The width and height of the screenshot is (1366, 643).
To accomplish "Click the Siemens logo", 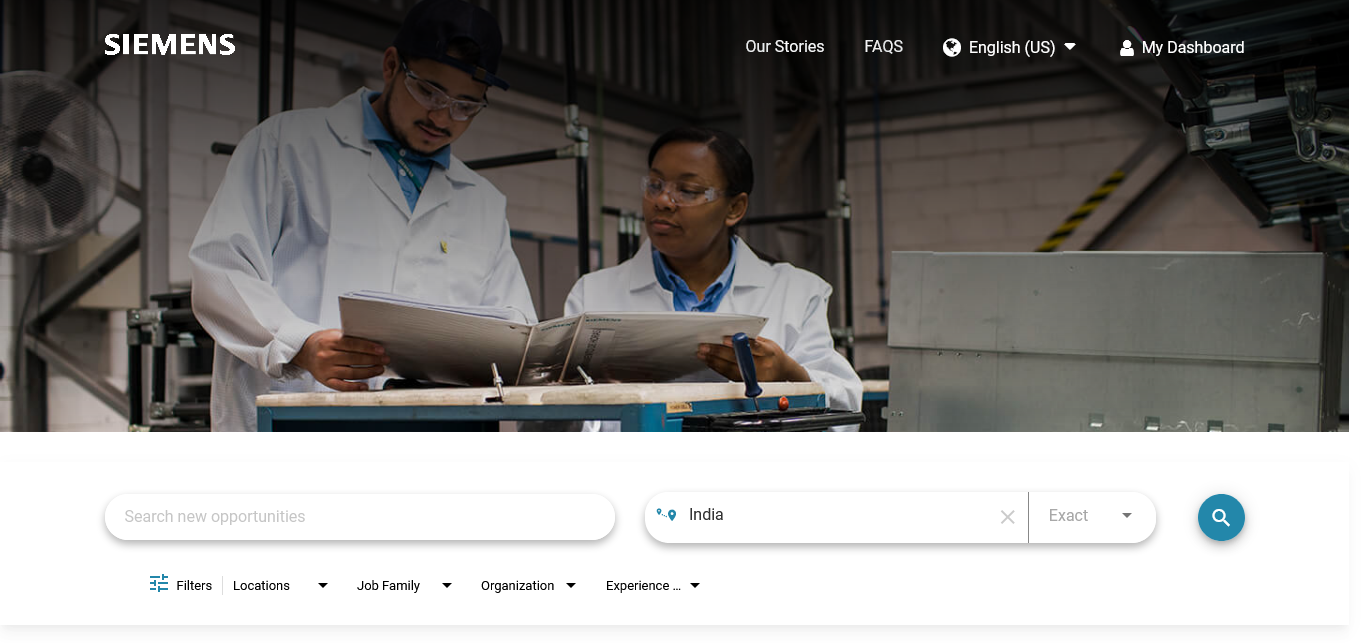I will pyautogui.click(x=170, y=45).
